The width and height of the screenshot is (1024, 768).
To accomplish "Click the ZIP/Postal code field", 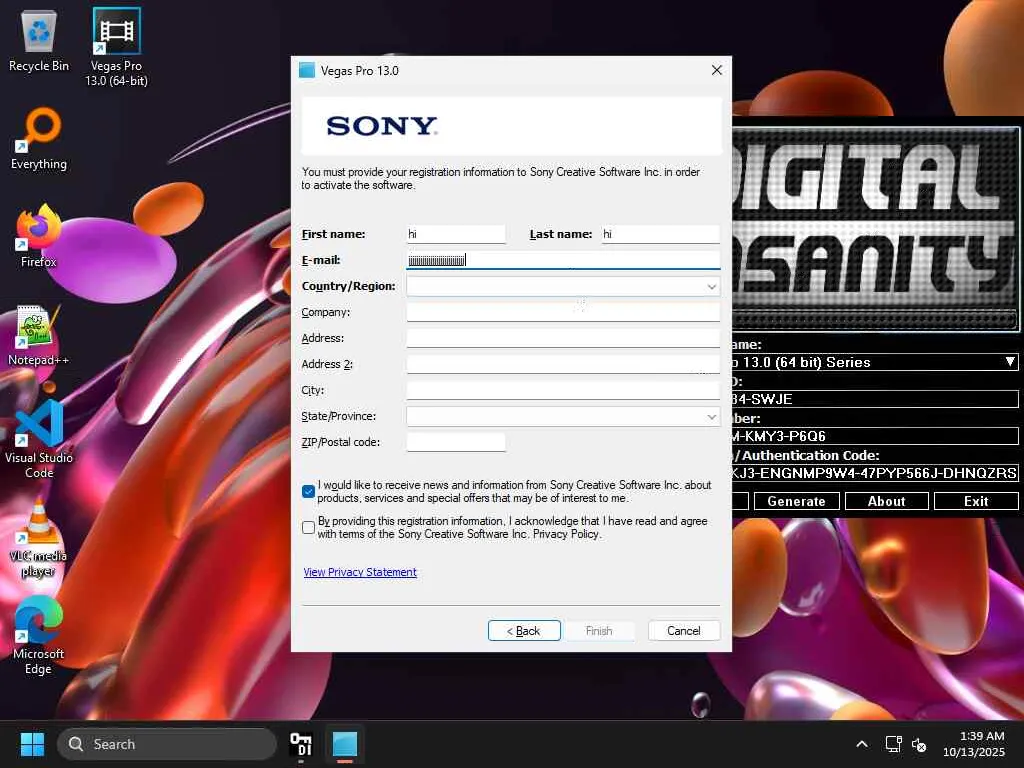I will (x=456, y=442).
